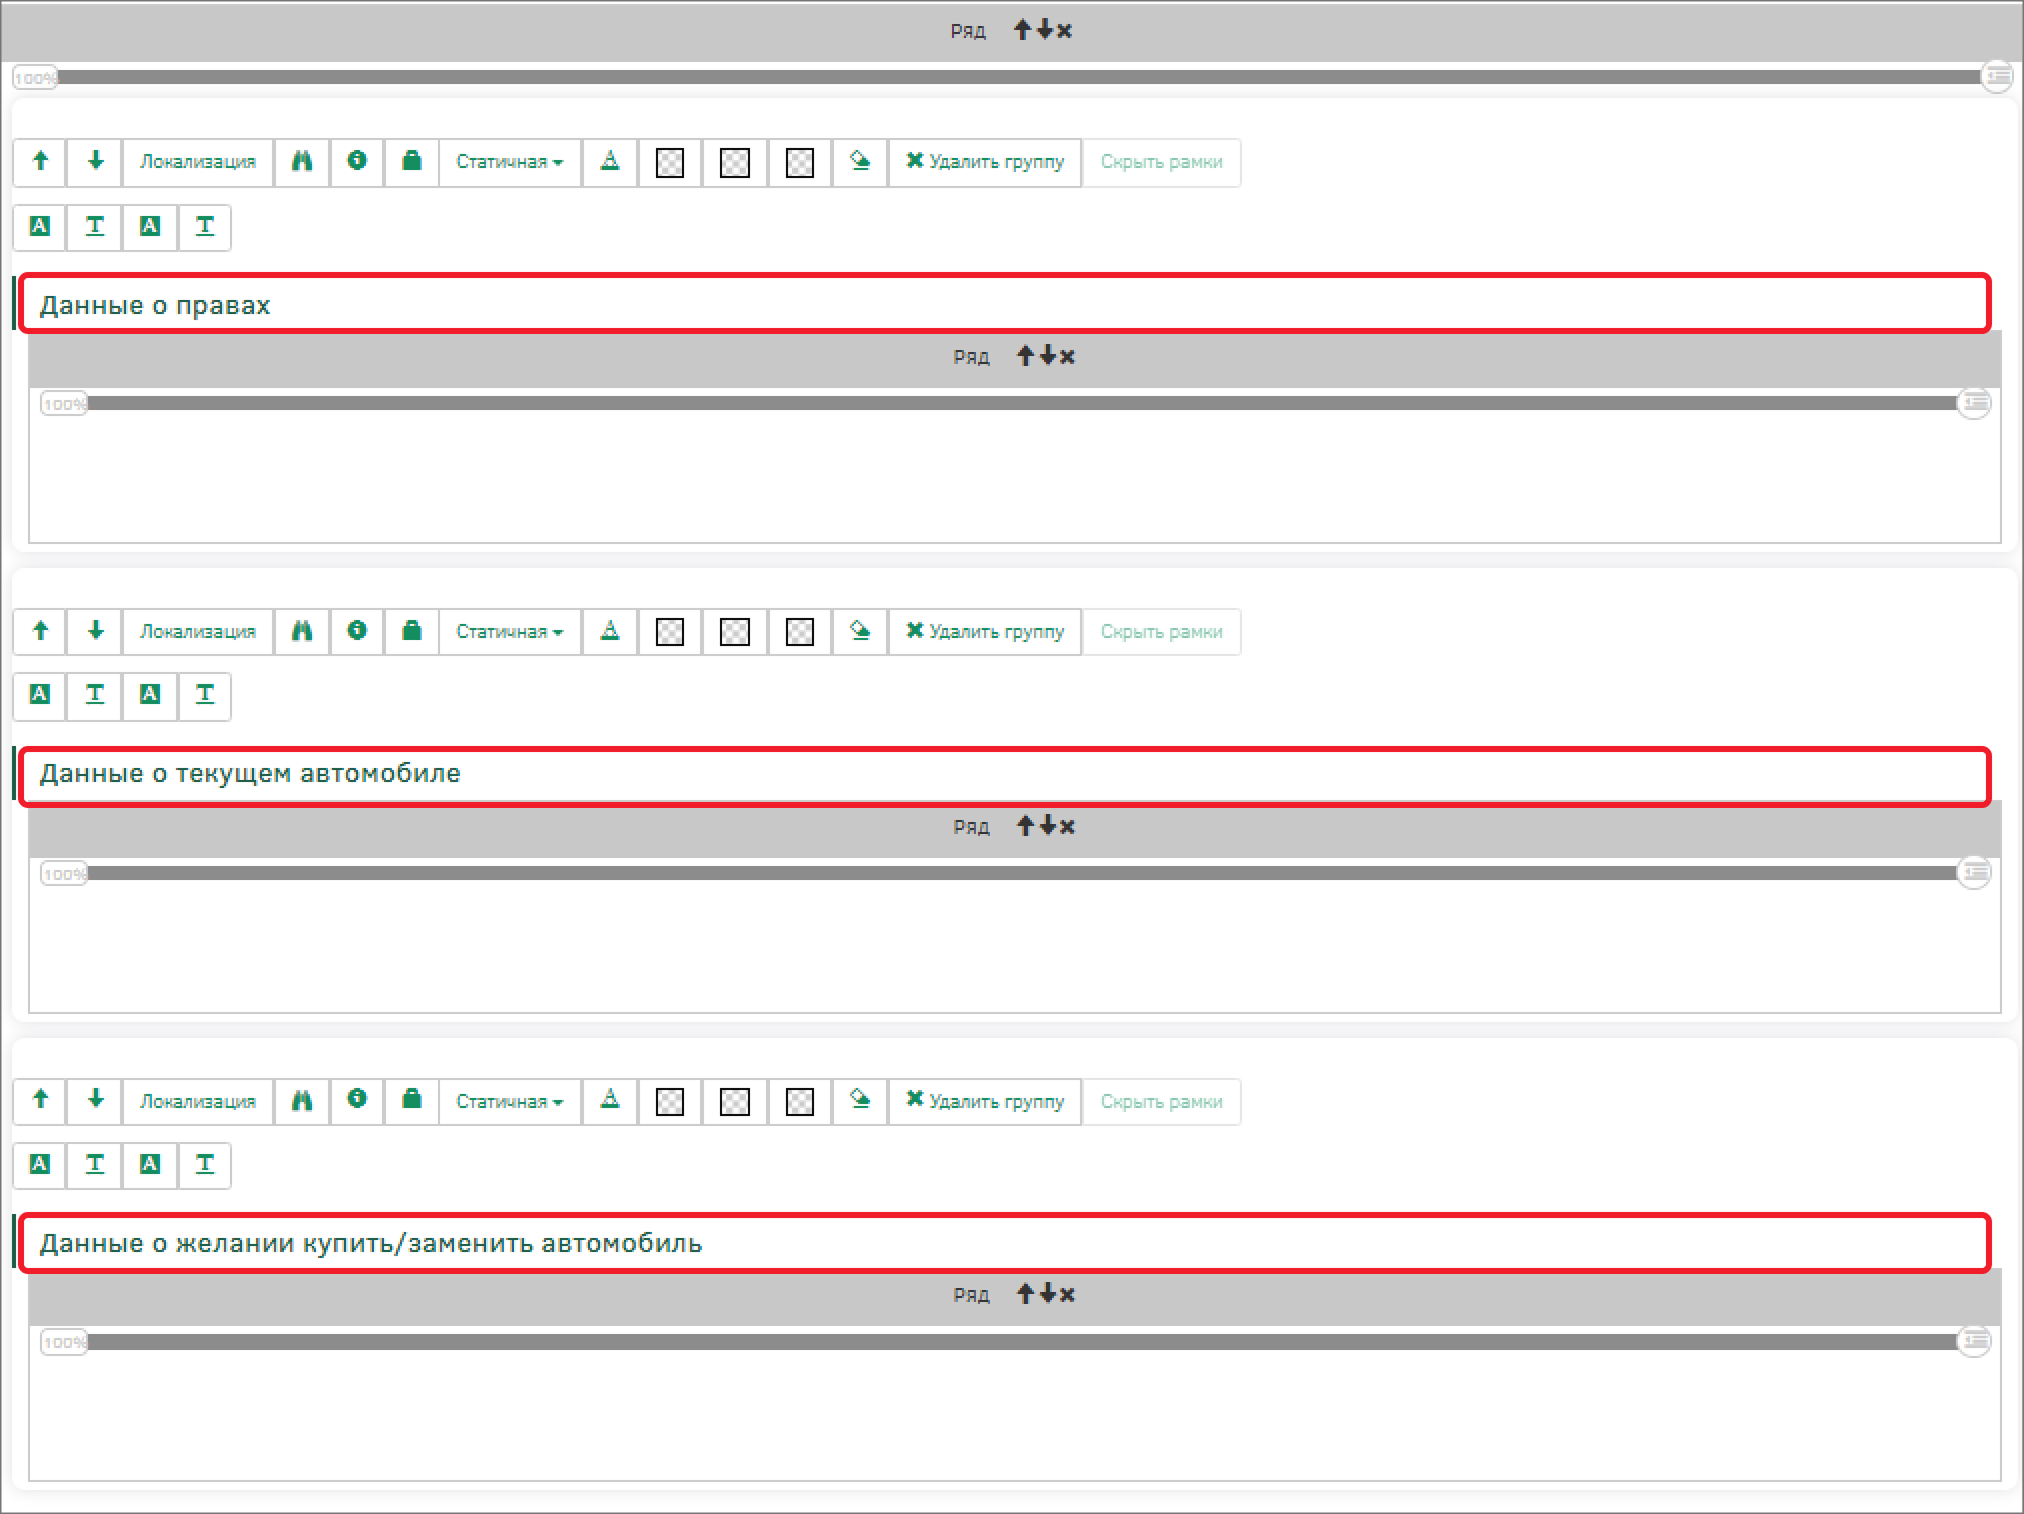
Task: Click binoculars icon in 'Данные о правах' toolbar
Action: coord(302,162)
